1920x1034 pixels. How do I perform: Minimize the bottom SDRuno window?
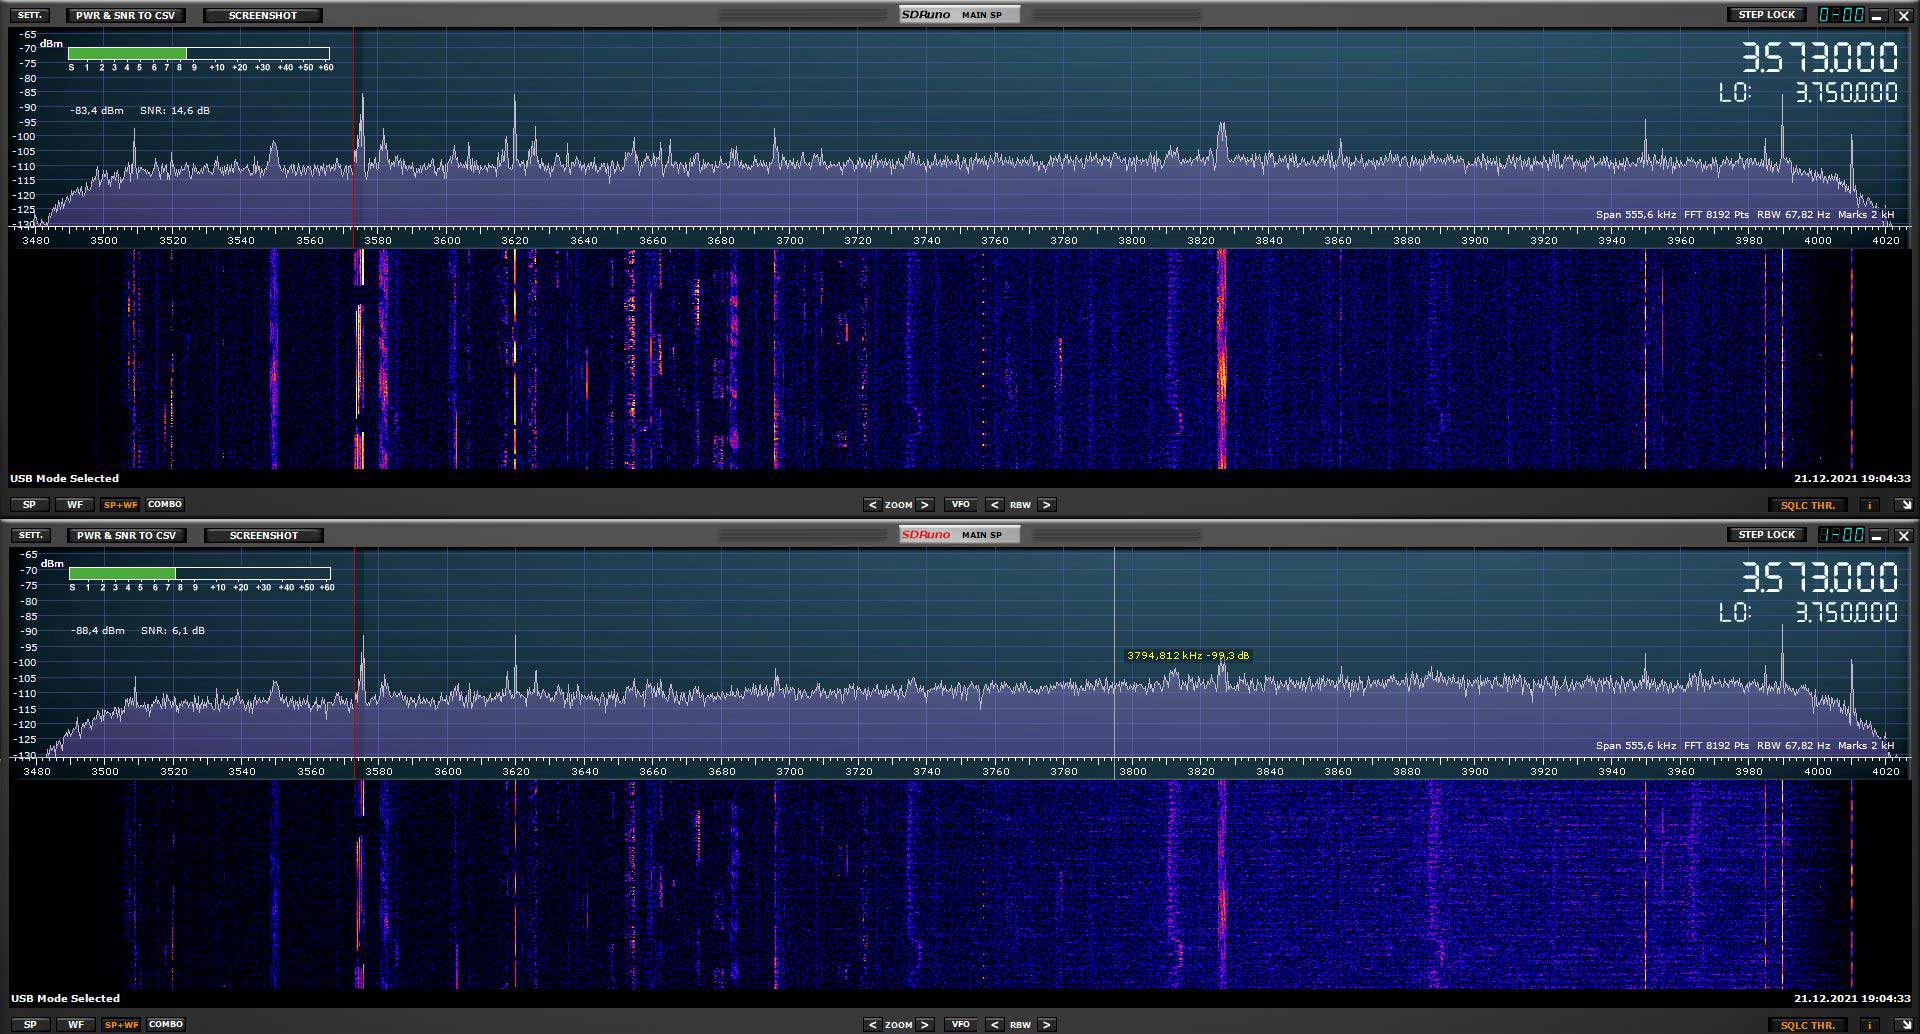click(x=1878, y=535)
